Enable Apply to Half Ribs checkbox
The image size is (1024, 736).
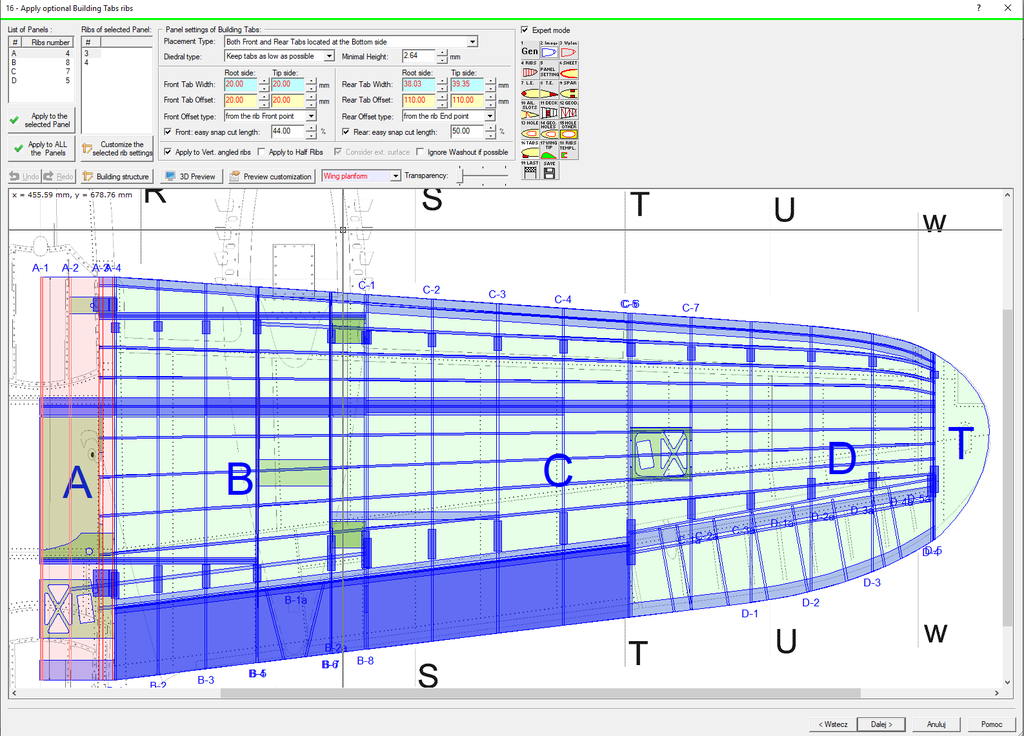click(263, 152)
